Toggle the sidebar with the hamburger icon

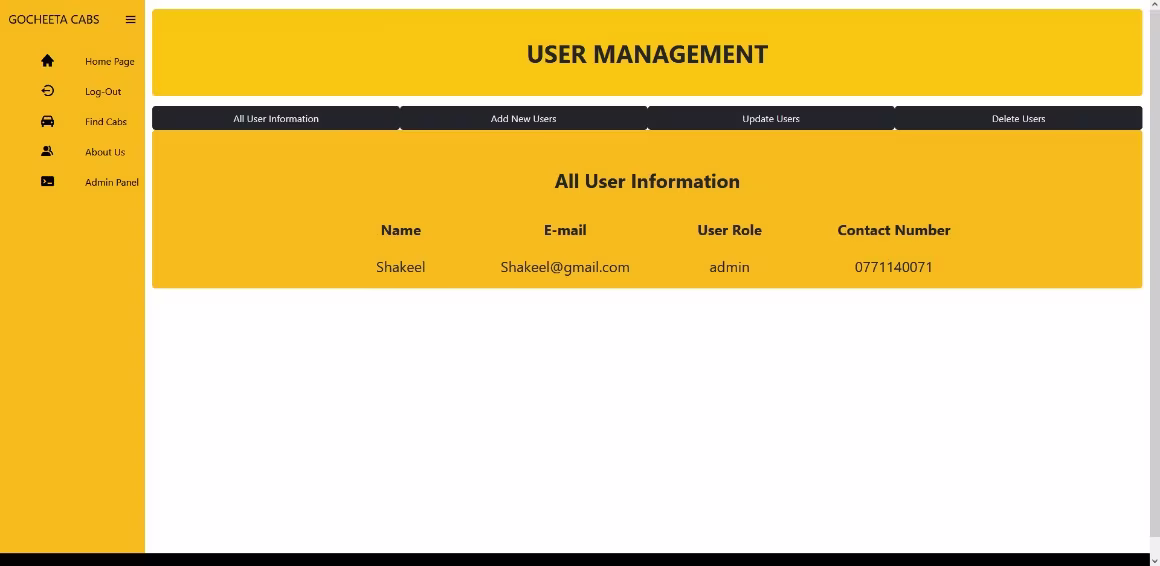[x=130, y=19]
